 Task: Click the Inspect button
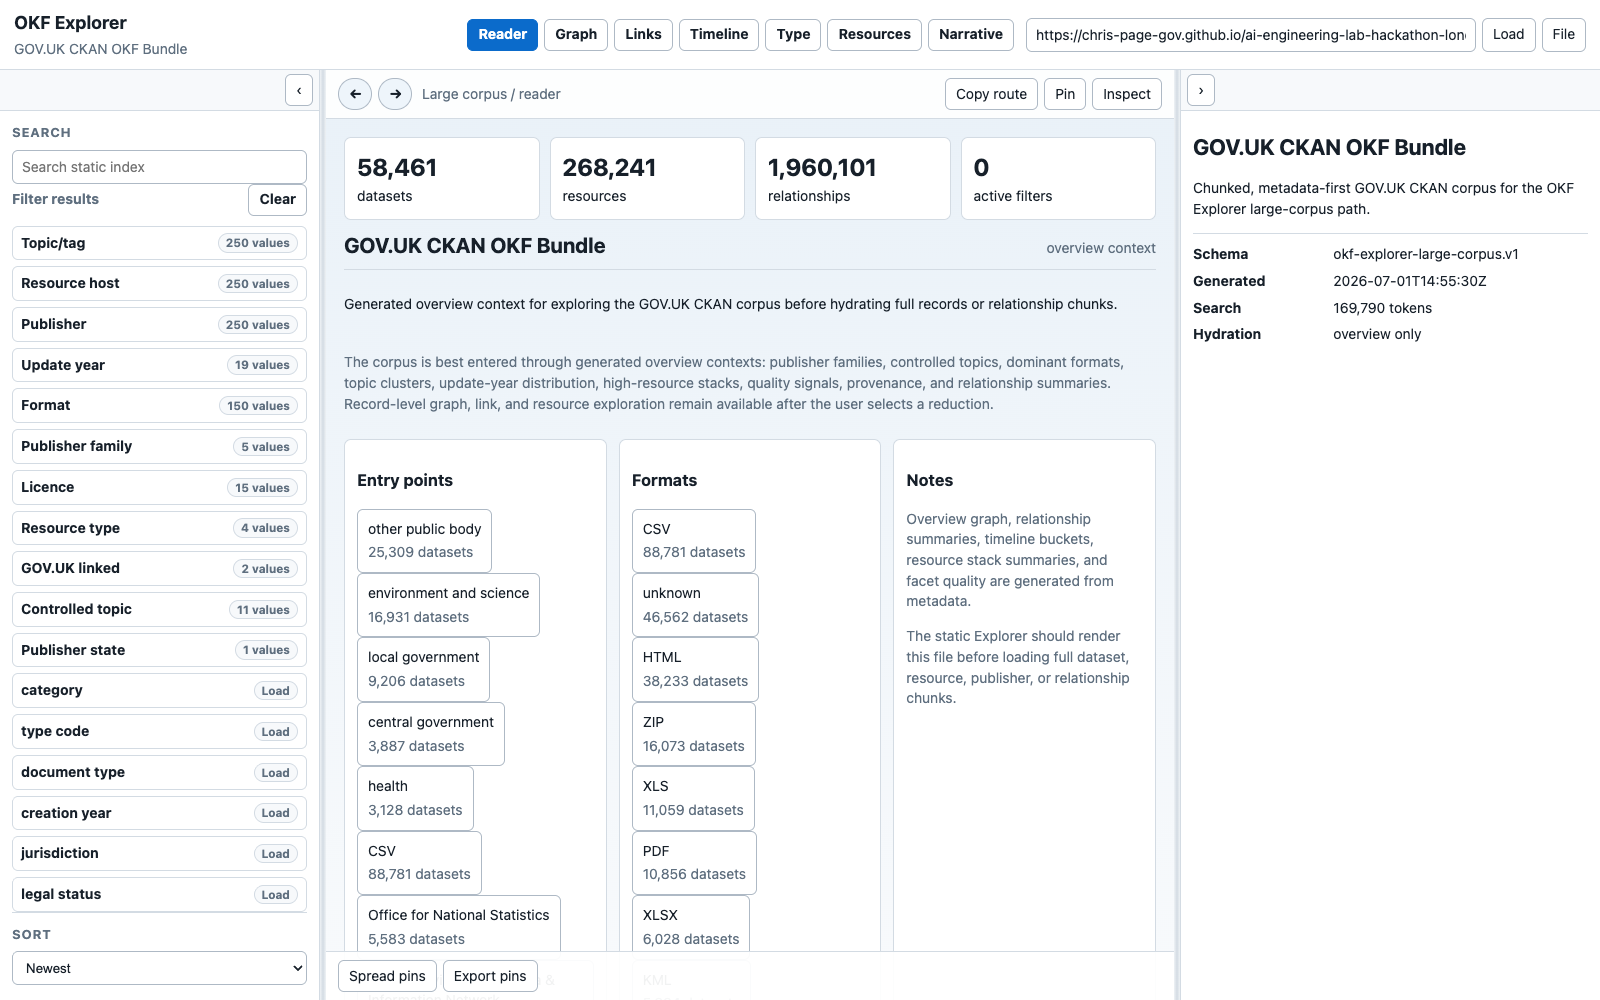[x=1127, y=94]
